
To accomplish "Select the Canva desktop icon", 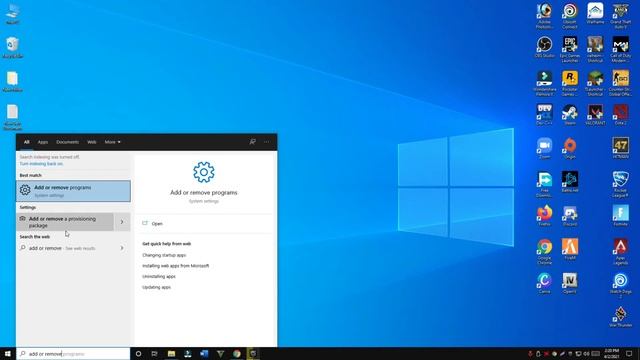I will 544,283.
